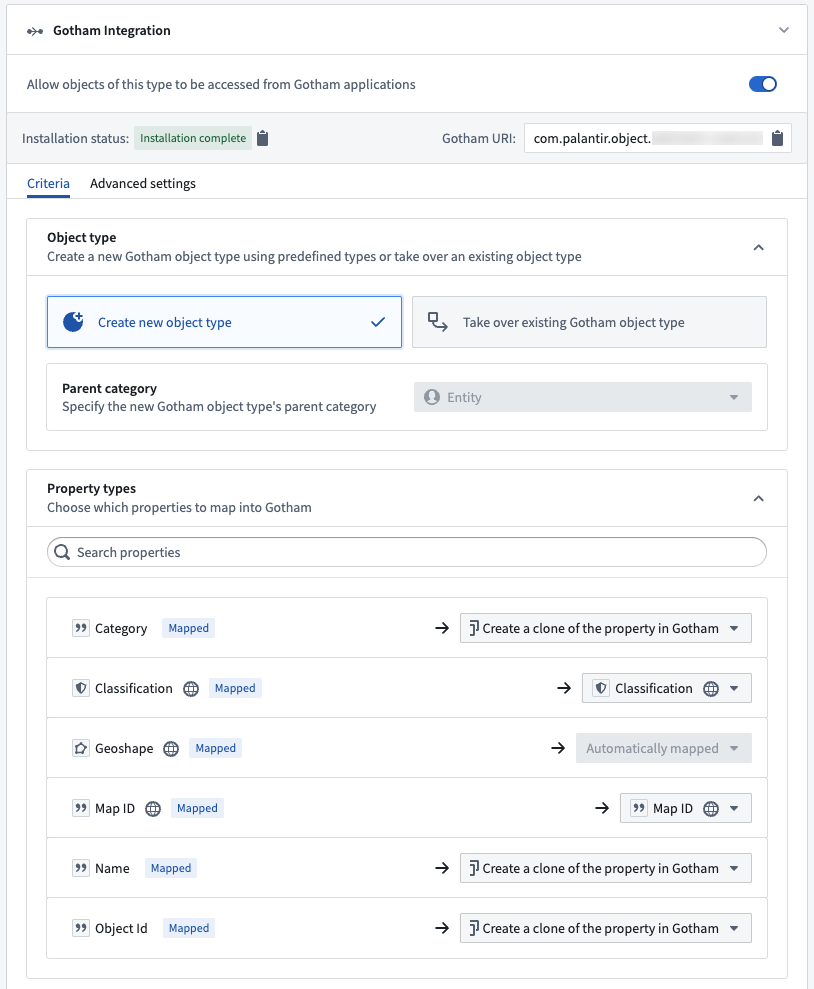Open Object Id property mapping dropdown
This screenshot has height=989, width=814.
pyautogui.click(x=606, y=928)
